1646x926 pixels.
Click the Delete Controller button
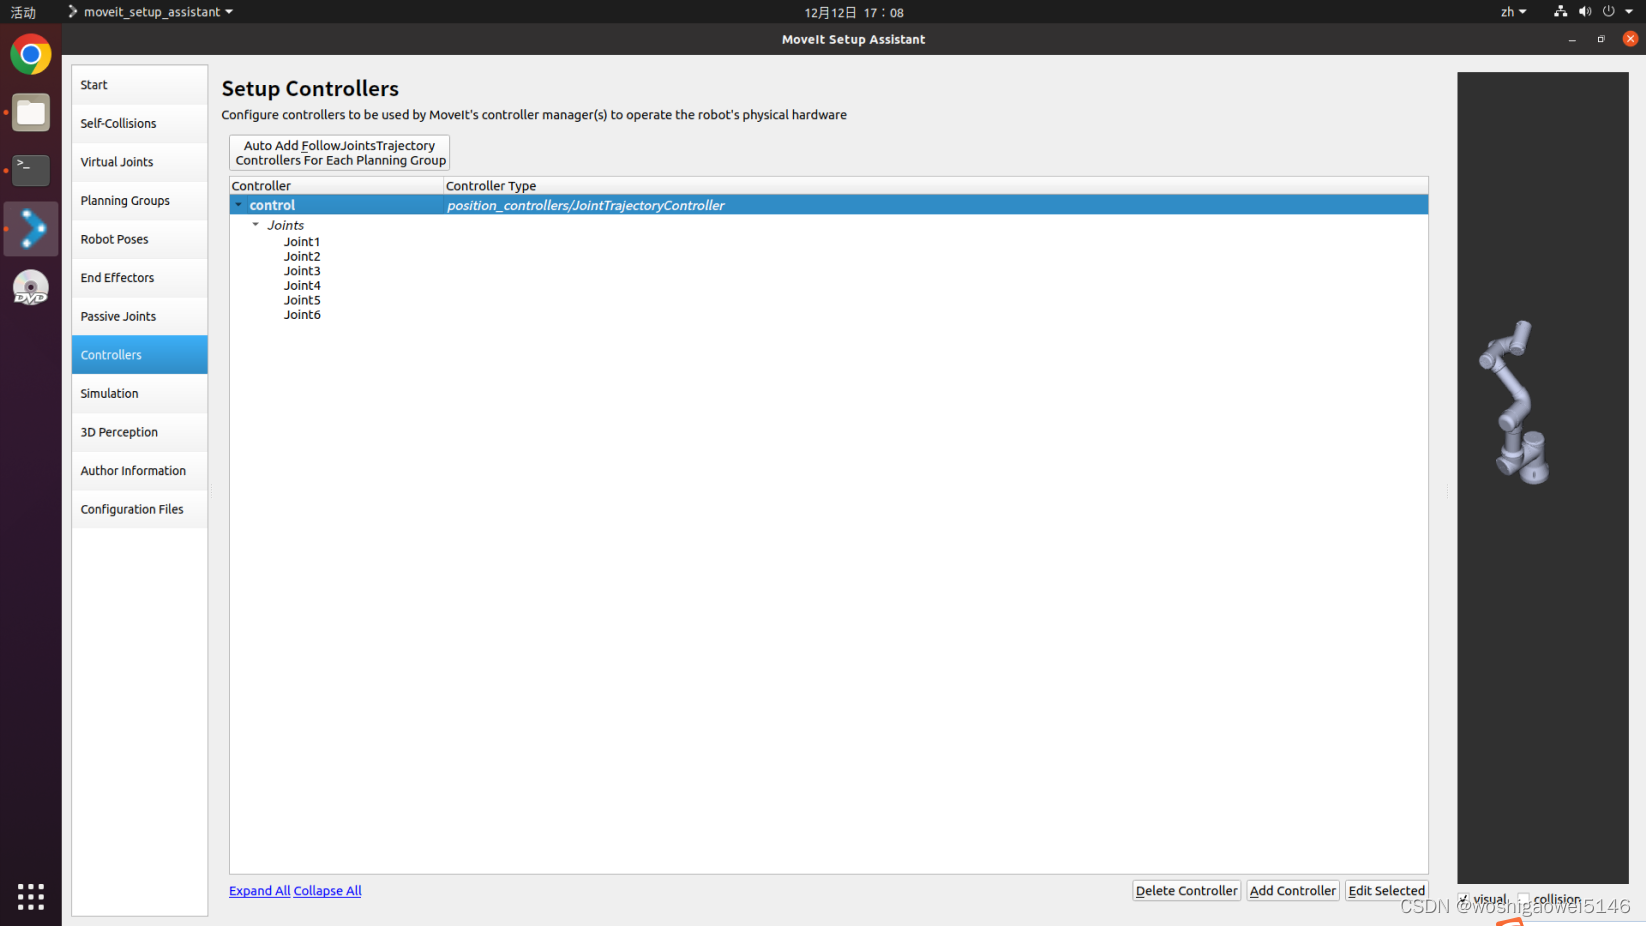coord(1186,891)
